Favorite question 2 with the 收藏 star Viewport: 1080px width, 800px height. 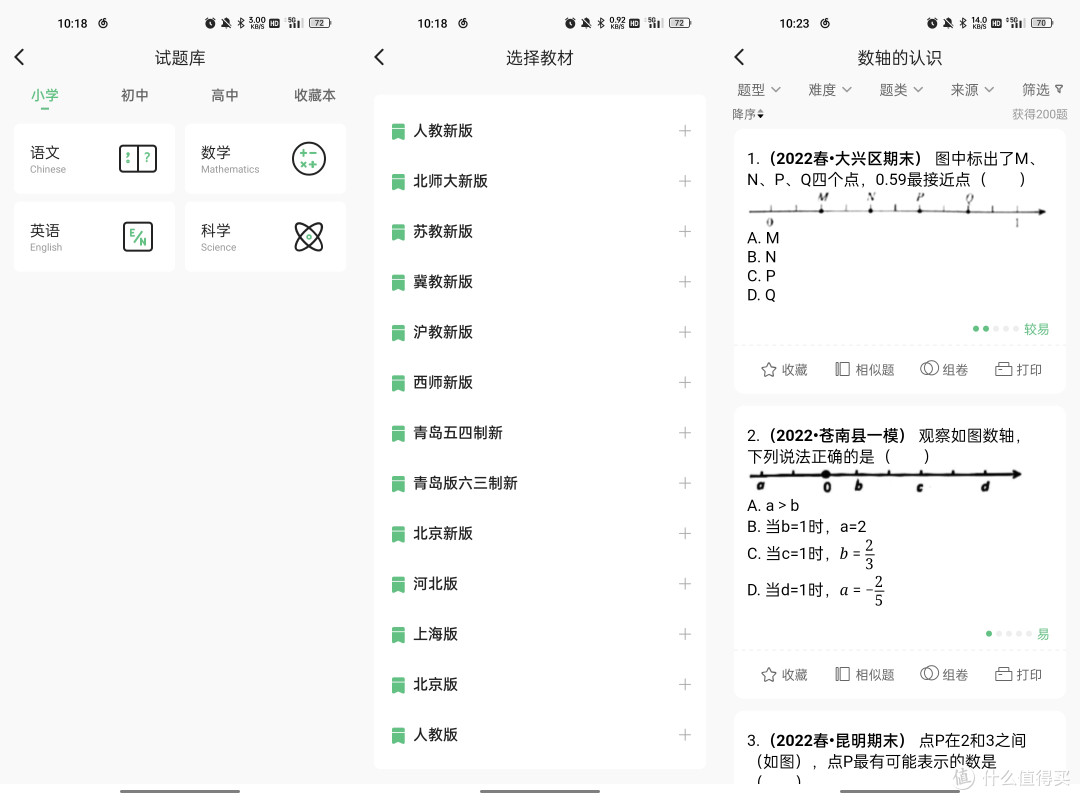784,674
